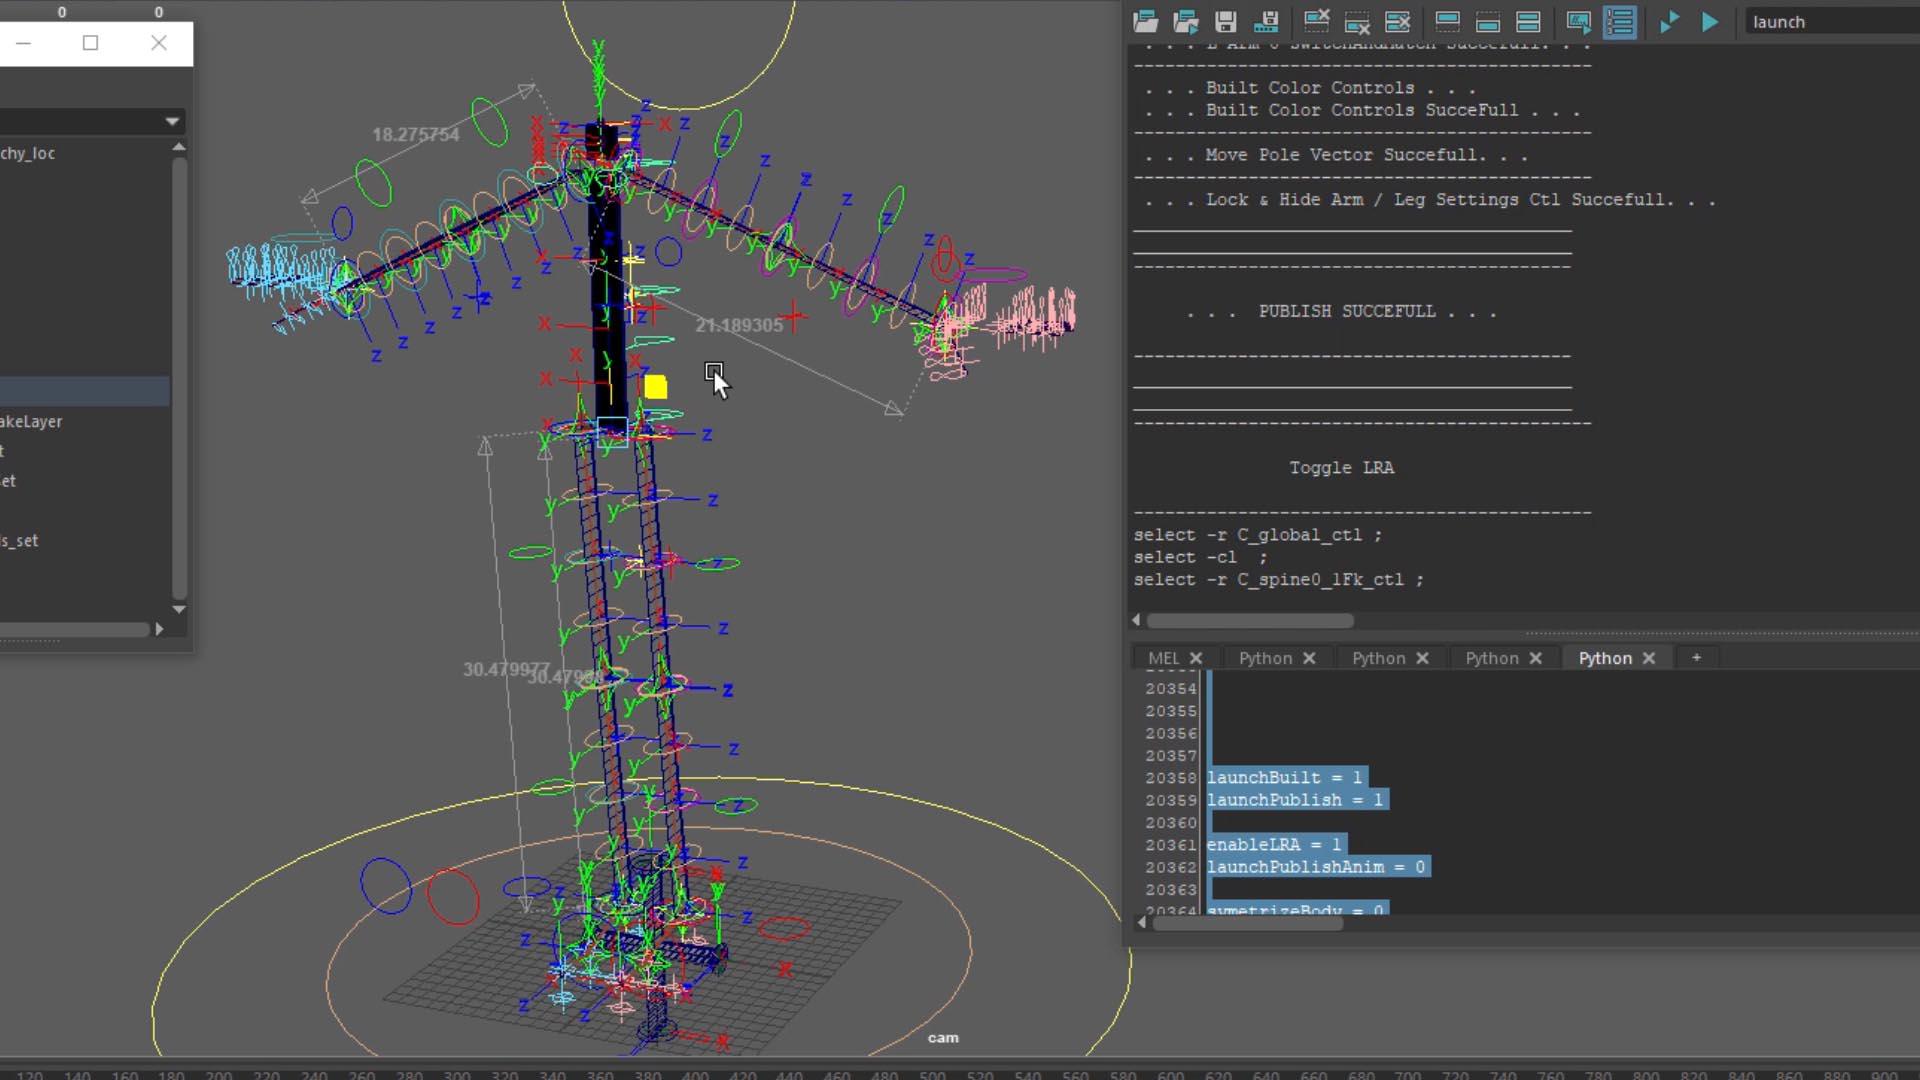Image resolution: width=1920 pixels, height=1080 pixels.
Task: Clear the script history output
Action: click(1317, 22)
